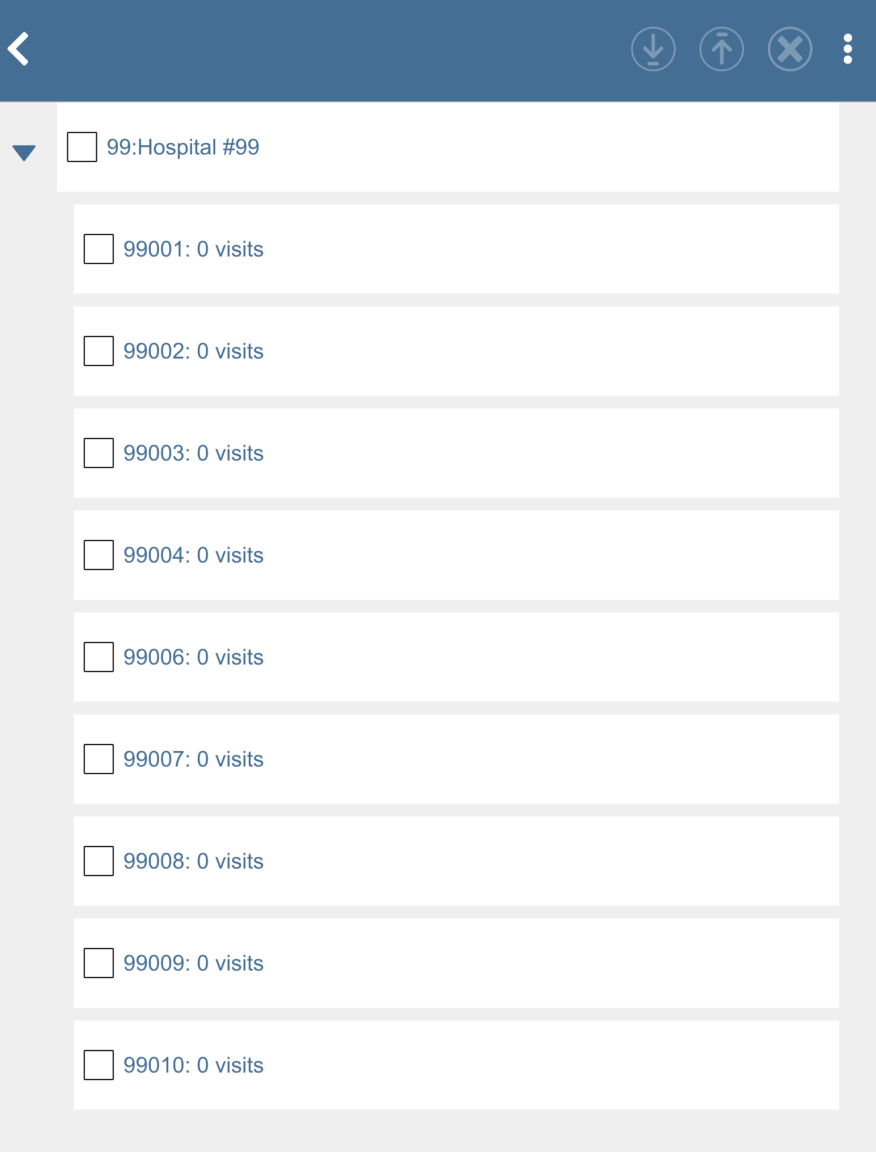
Task: Click the upload icon in header
Action: tap(721, 49)
